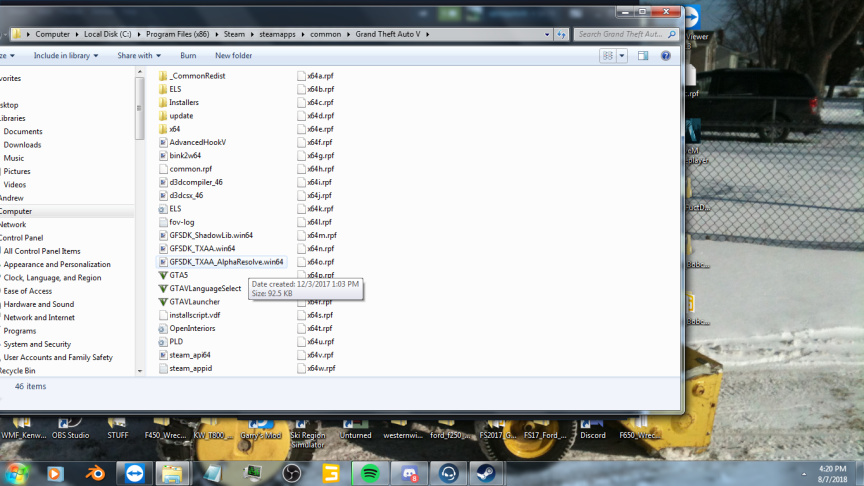The height and width of the screenshot is (486, 864).
Task: Go to the common breadcrumb segment
Action: [x=325, y=34]
